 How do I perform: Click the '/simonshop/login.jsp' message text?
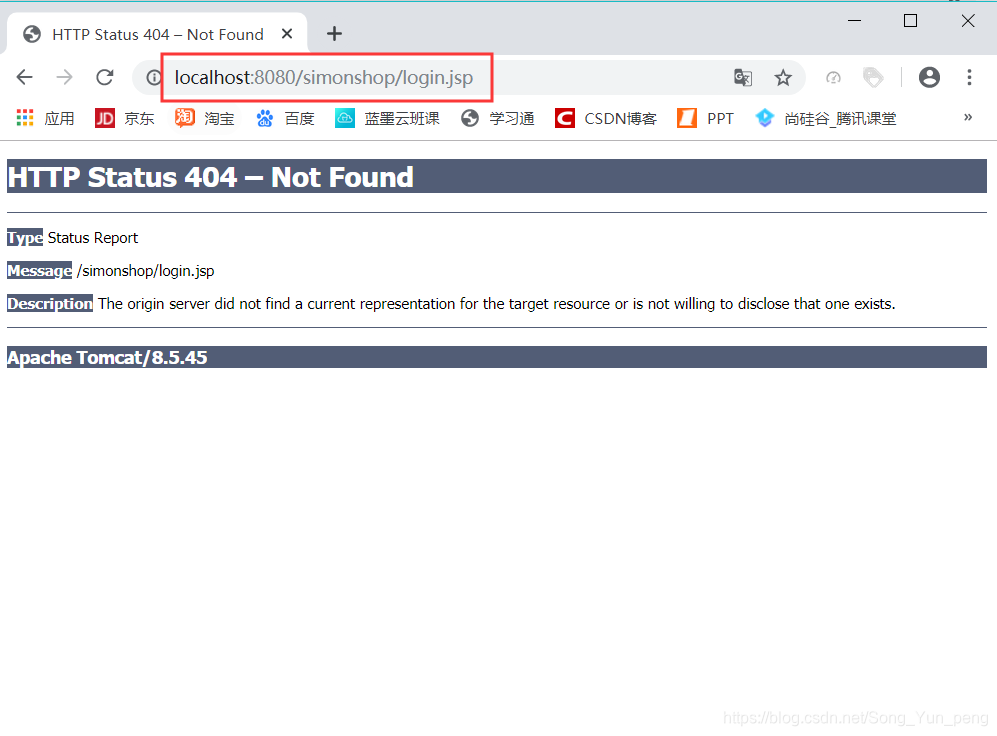pyautogui.click(x=146, y=271)
